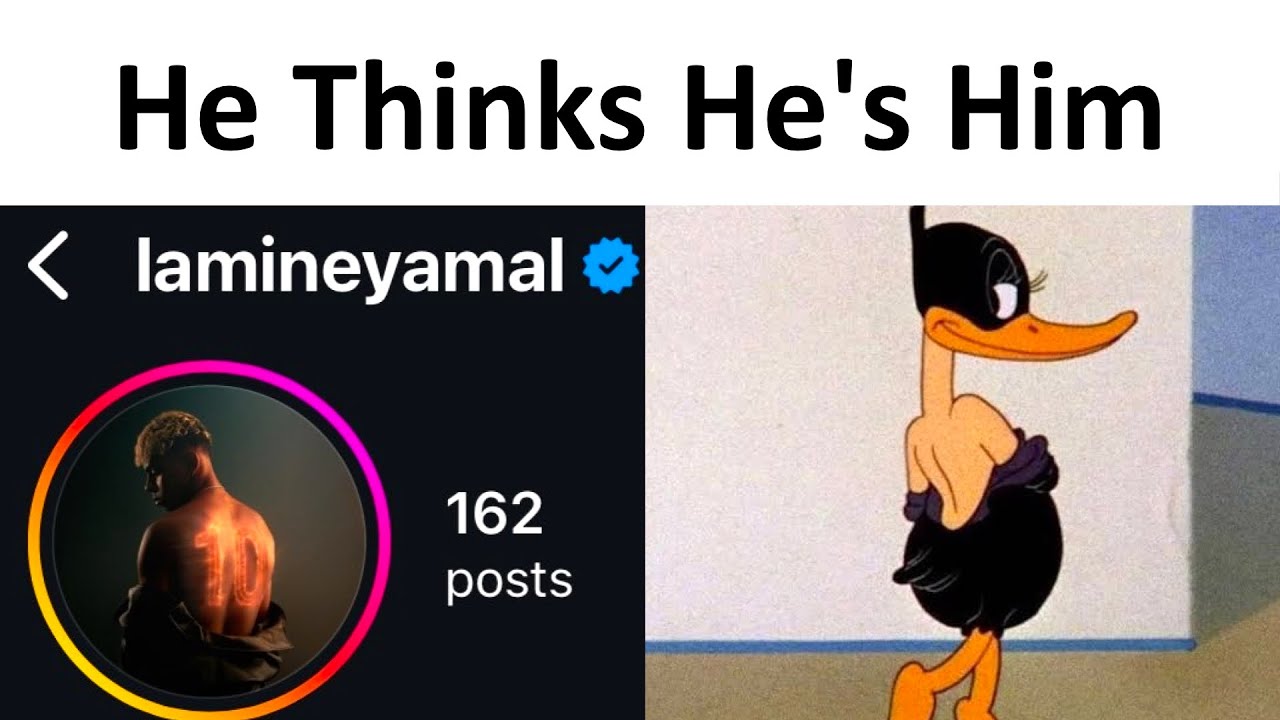
Task: Click the tan floor in cartoon panel
Action: pyautogui.click(x=1100, y=690)
